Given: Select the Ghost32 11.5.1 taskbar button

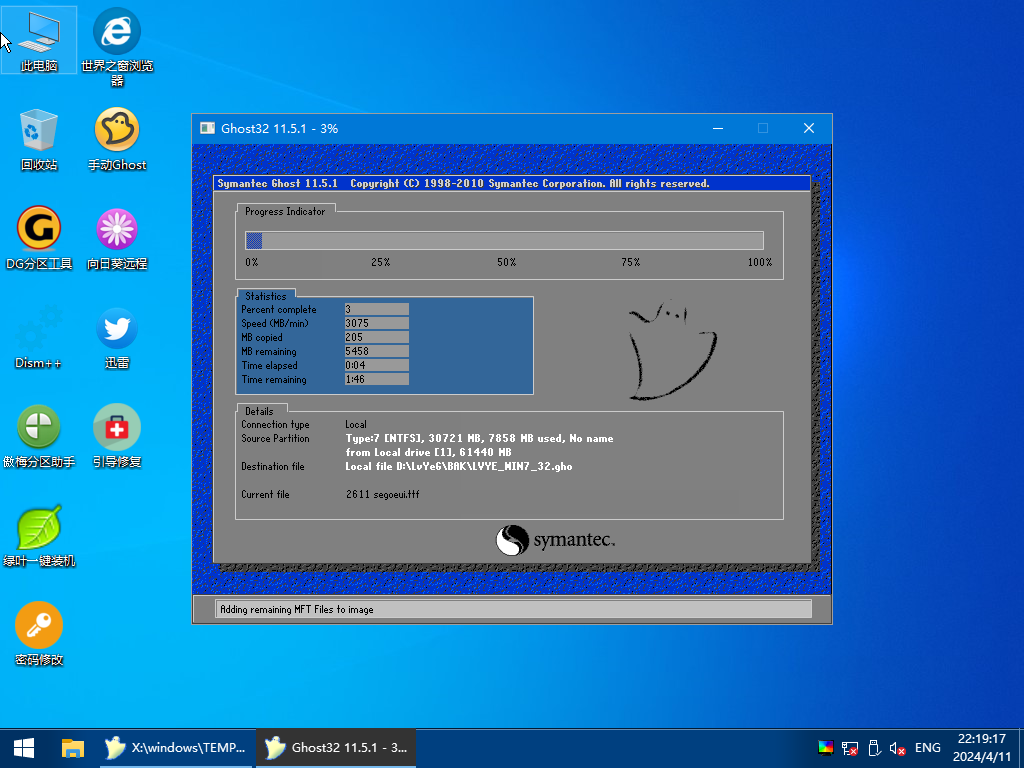Looking at the screenshot, I should pyautogui.click(x=336, y=748).
